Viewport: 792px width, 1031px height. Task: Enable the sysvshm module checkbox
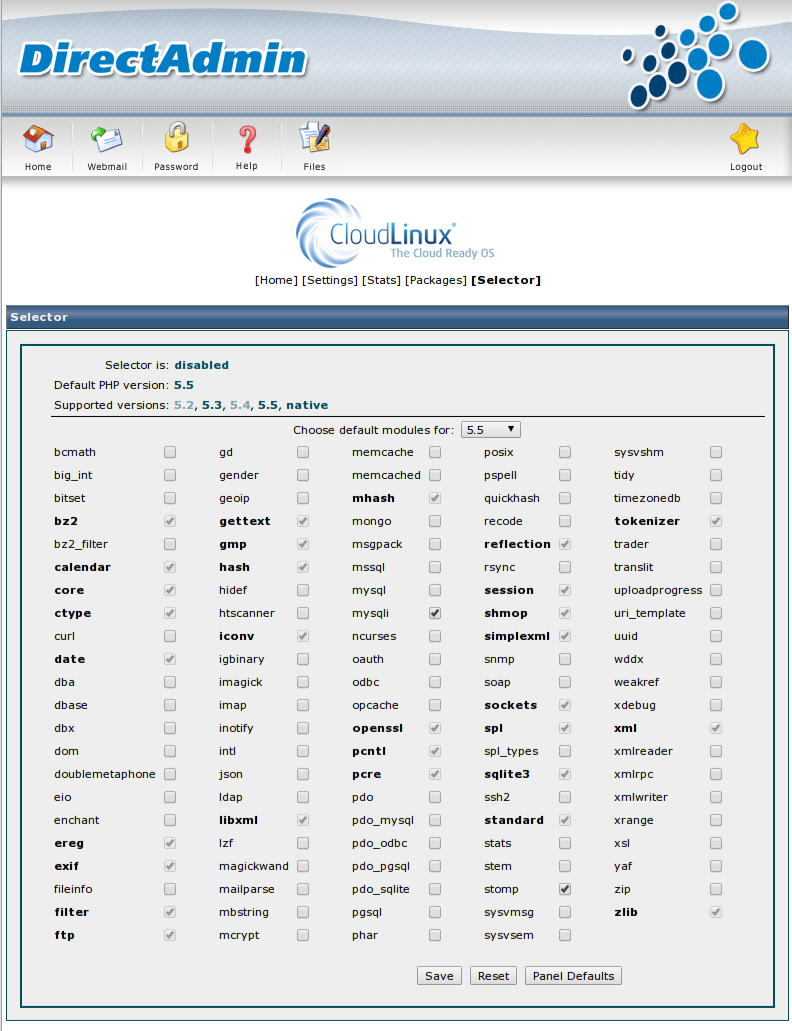pyautogui.click(x=716, y=452)
